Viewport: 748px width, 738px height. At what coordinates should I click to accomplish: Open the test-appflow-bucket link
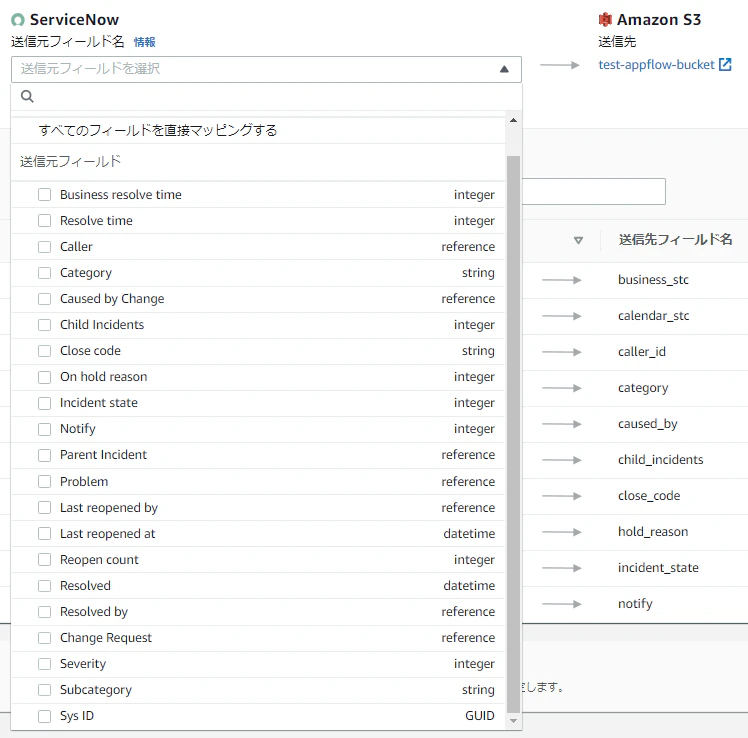tap(656, 64)
